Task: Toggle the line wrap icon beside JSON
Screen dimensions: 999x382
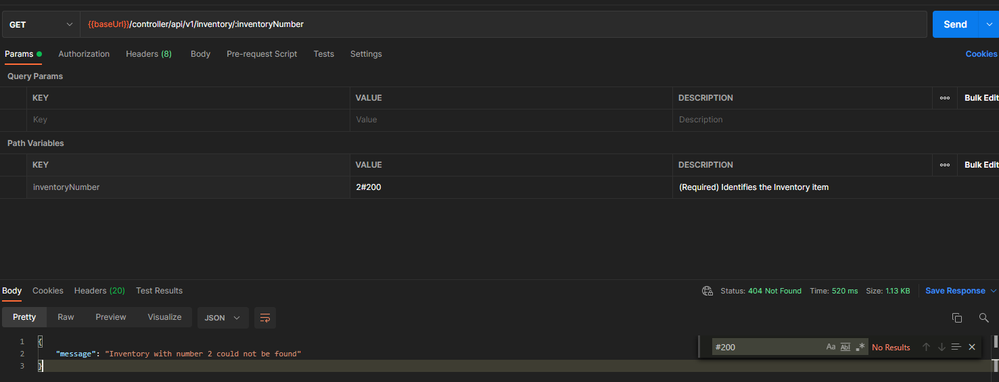Action: tap(265, 317)
